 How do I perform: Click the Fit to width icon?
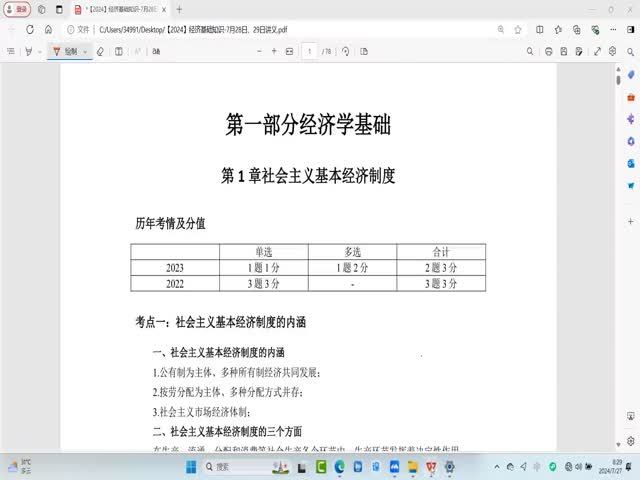pos(289,51)
